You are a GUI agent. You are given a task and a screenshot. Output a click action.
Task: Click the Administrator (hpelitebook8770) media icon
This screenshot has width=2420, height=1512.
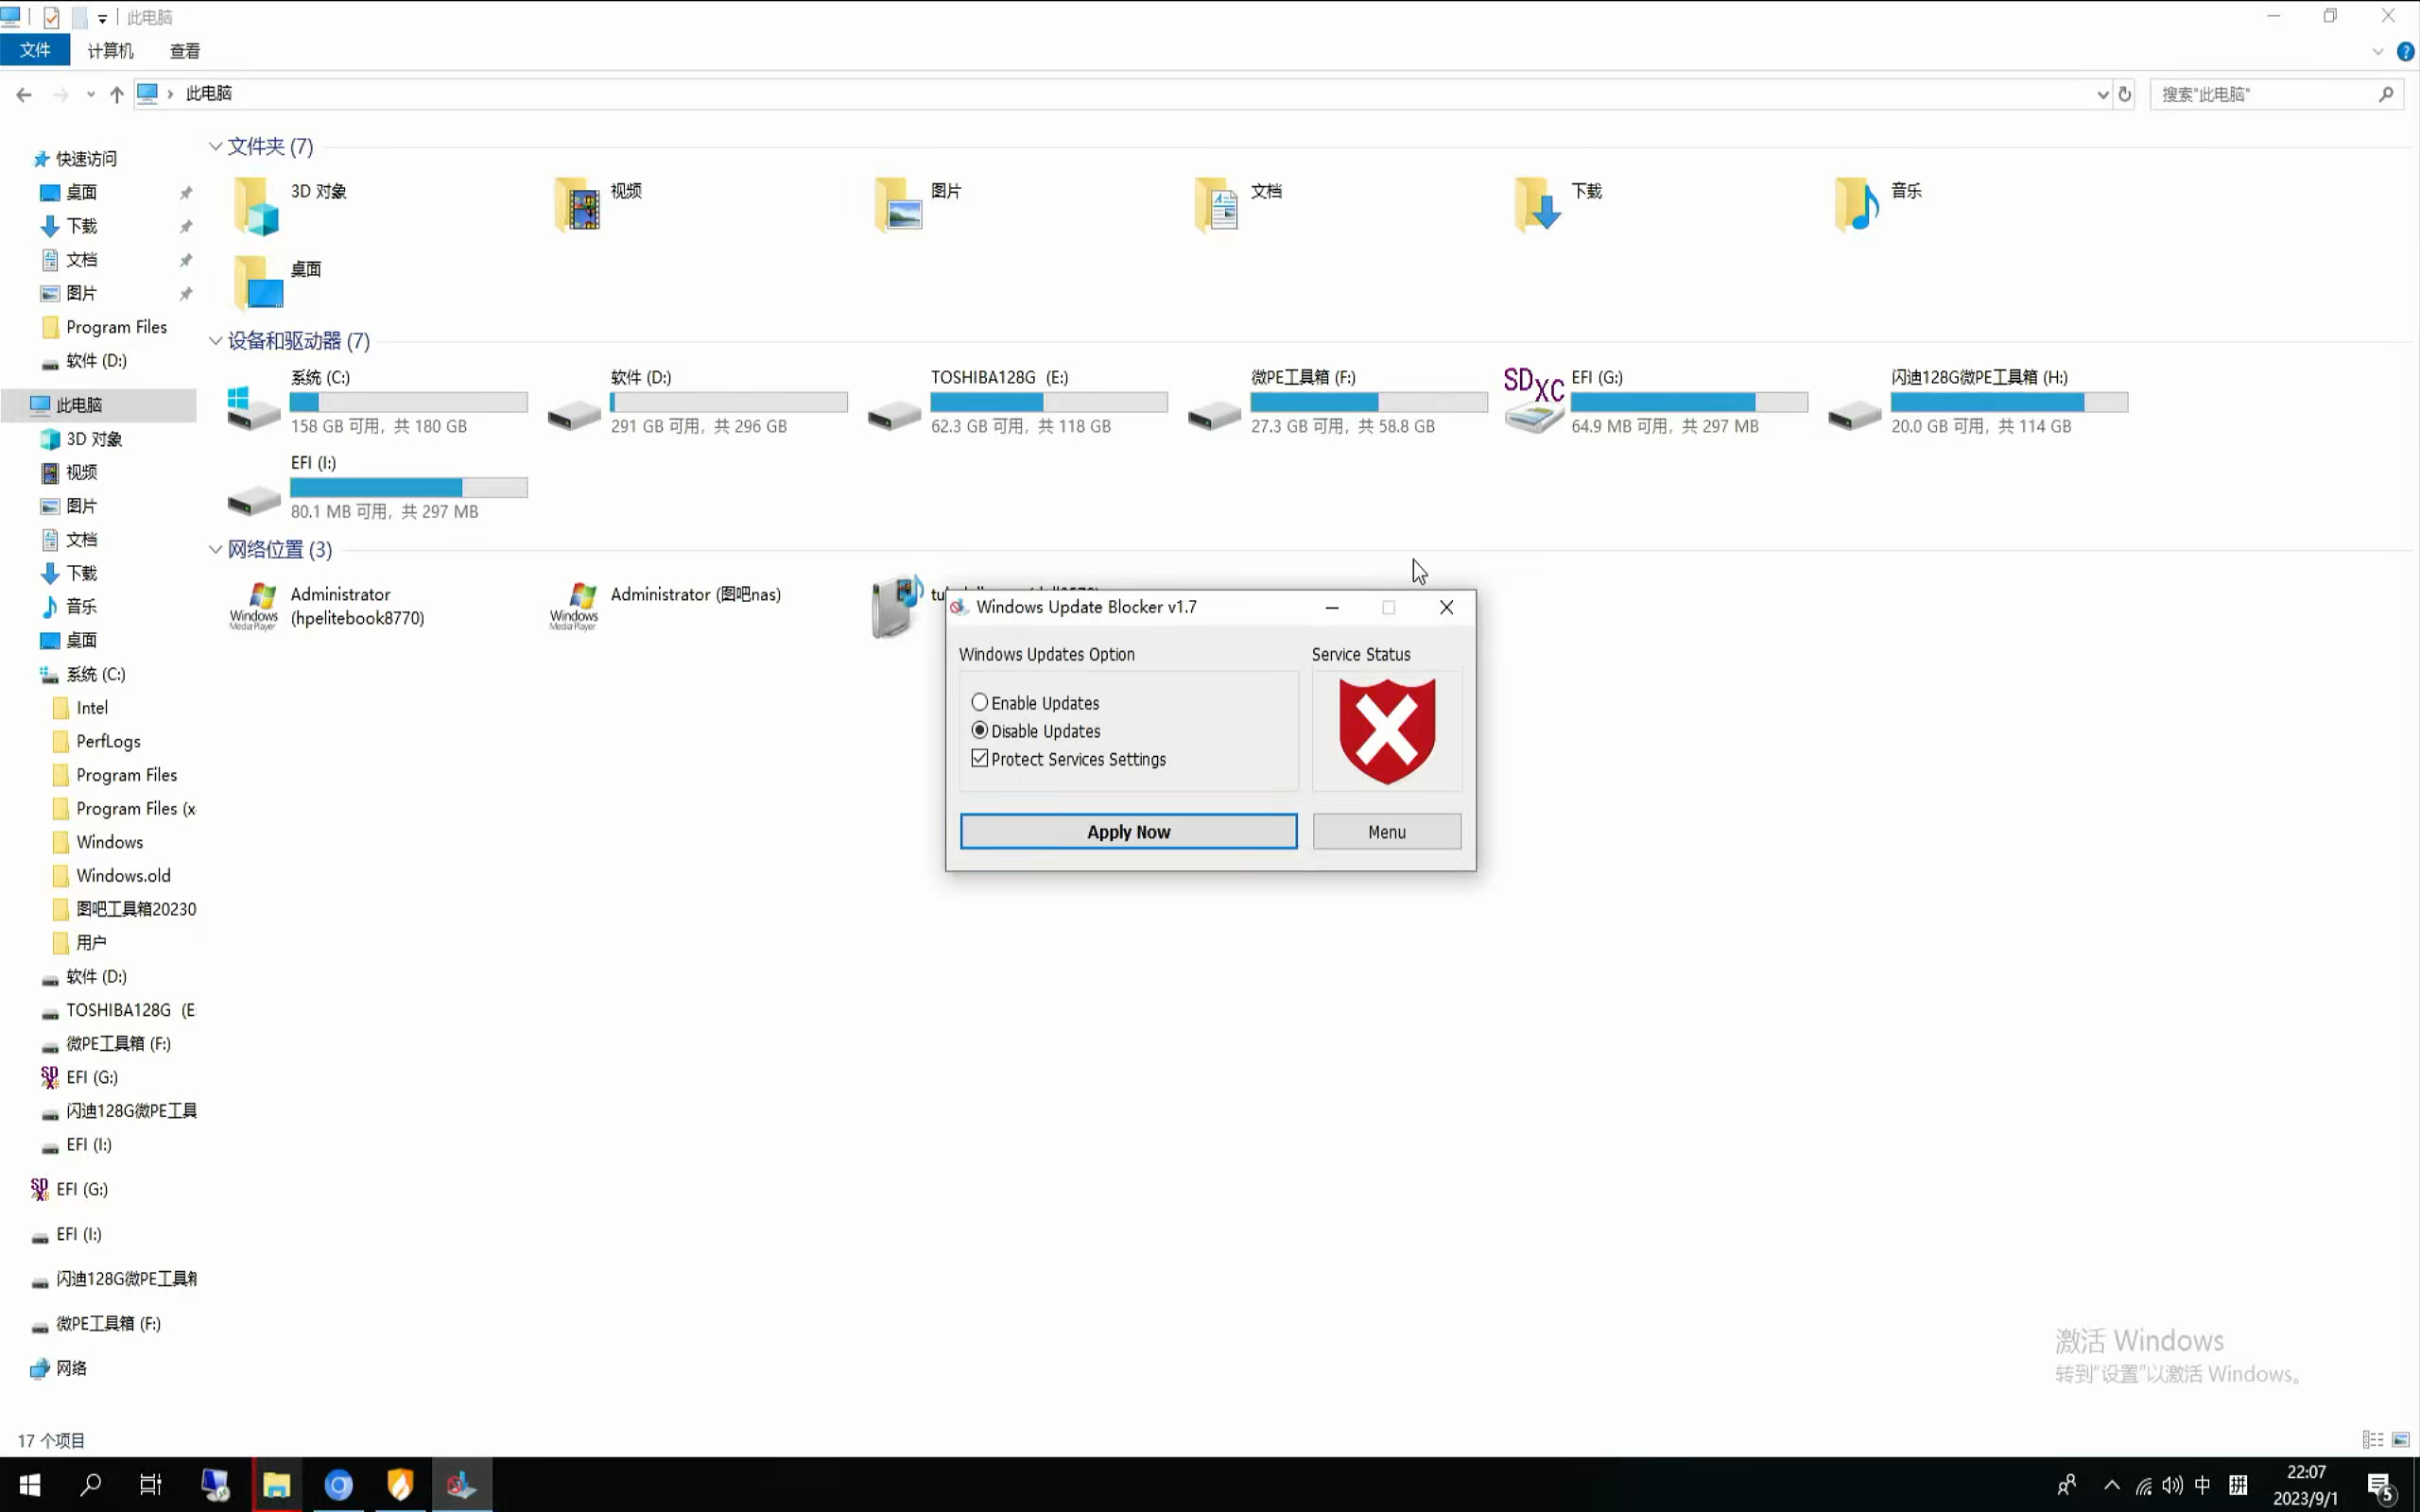[254, 606]
